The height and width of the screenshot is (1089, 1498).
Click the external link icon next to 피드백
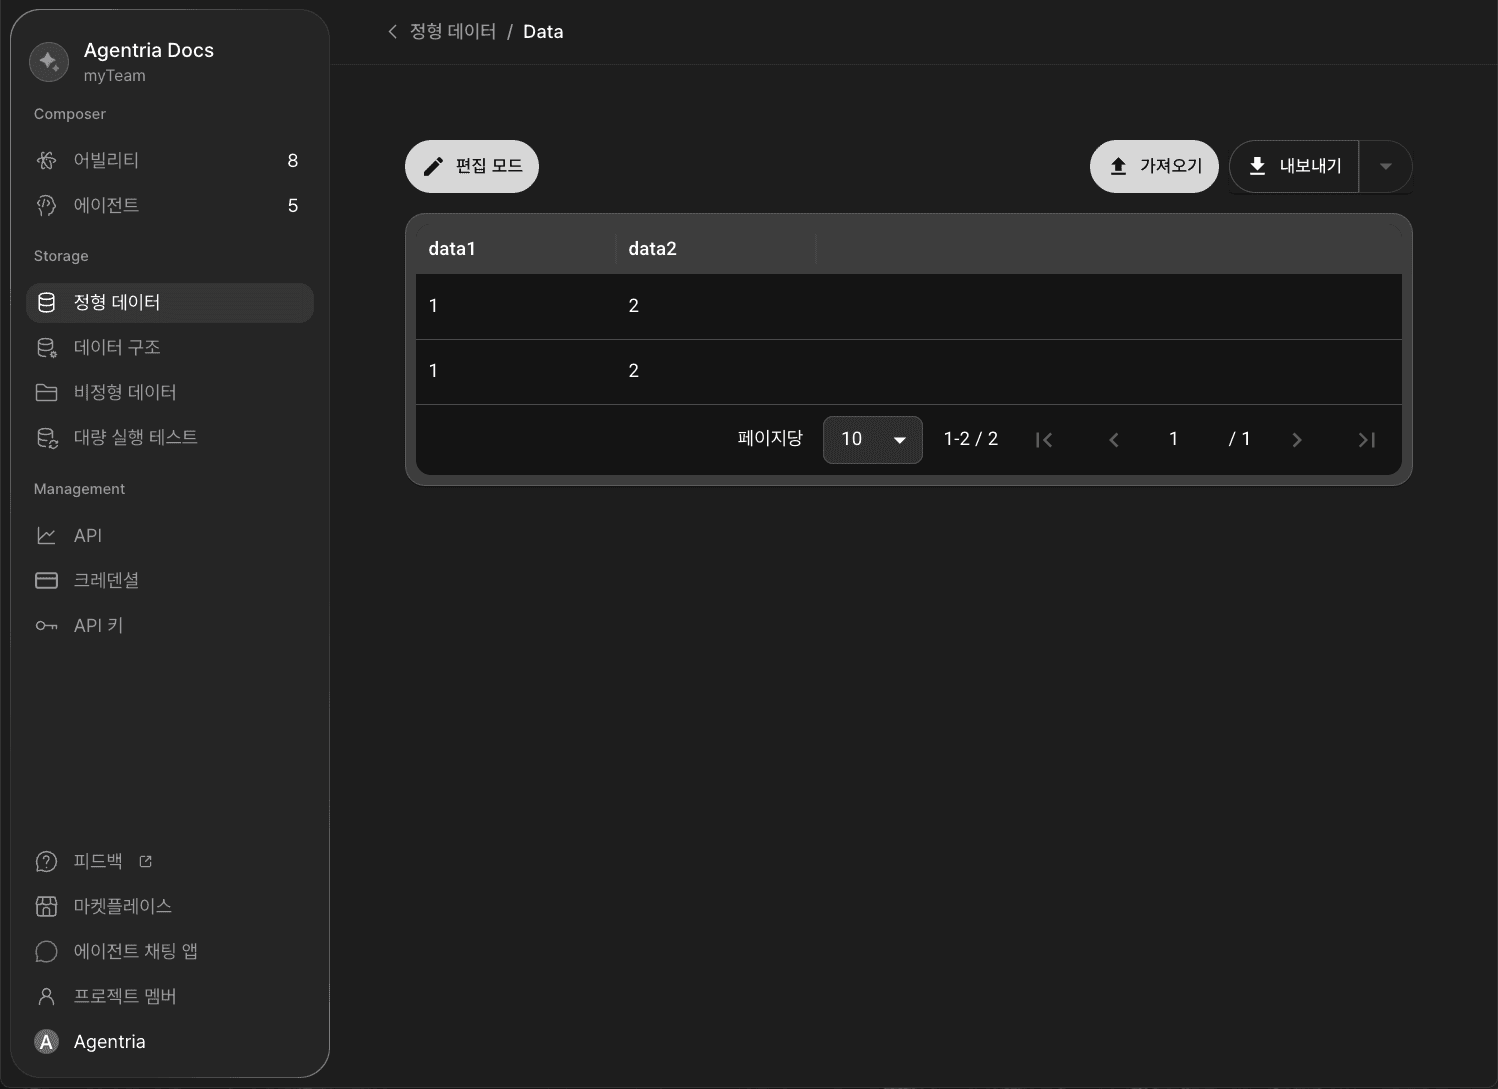145,861
